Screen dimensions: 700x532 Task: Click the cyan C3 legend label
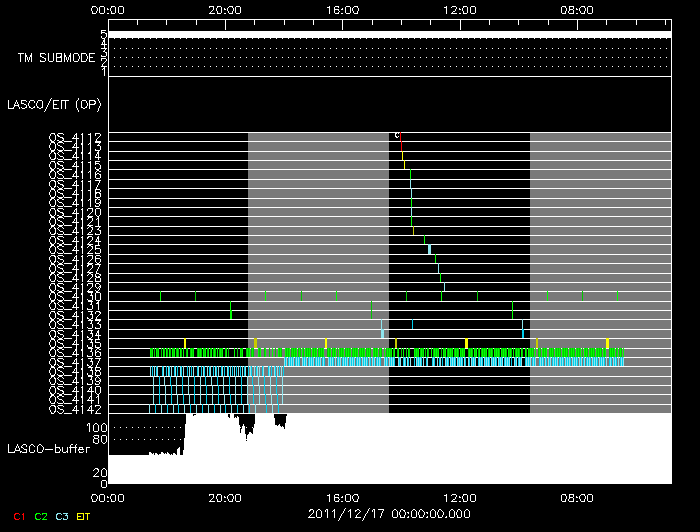(x=62, y=516)
